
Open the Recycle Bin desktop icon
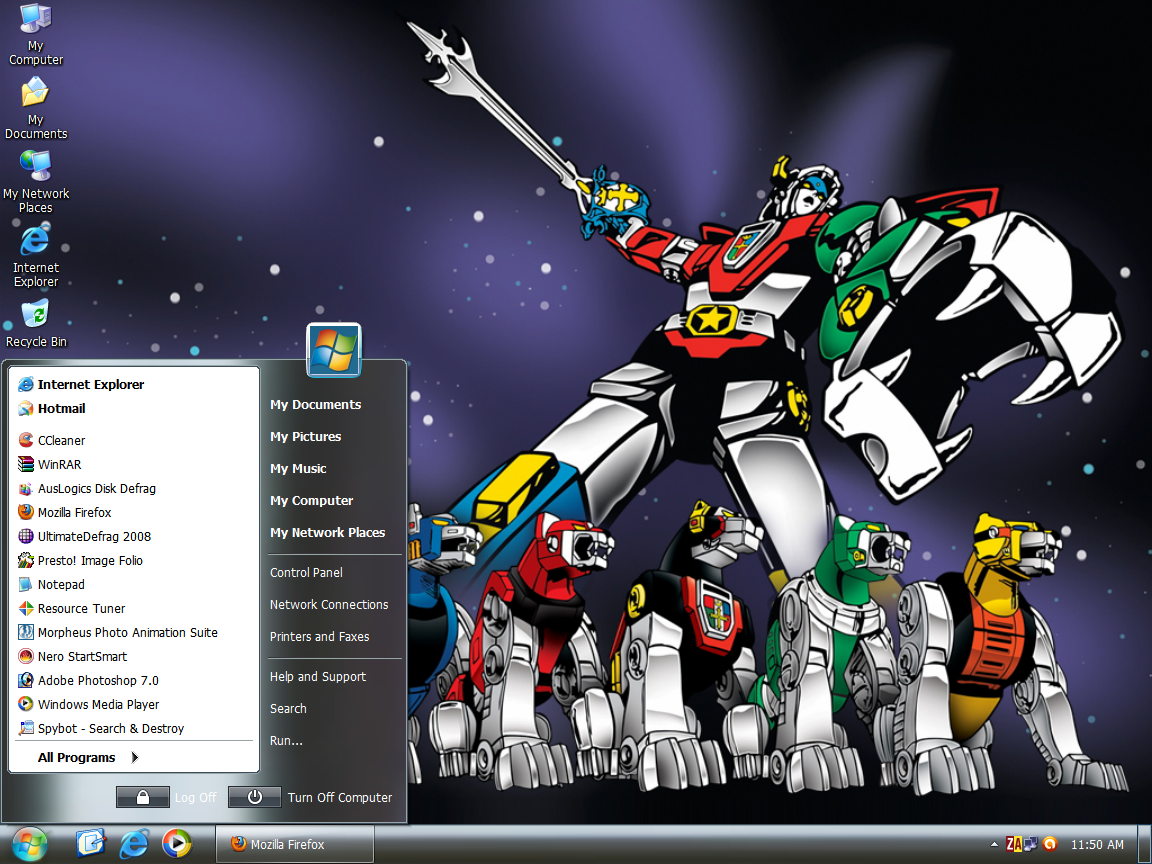click(x=35, y=323)
